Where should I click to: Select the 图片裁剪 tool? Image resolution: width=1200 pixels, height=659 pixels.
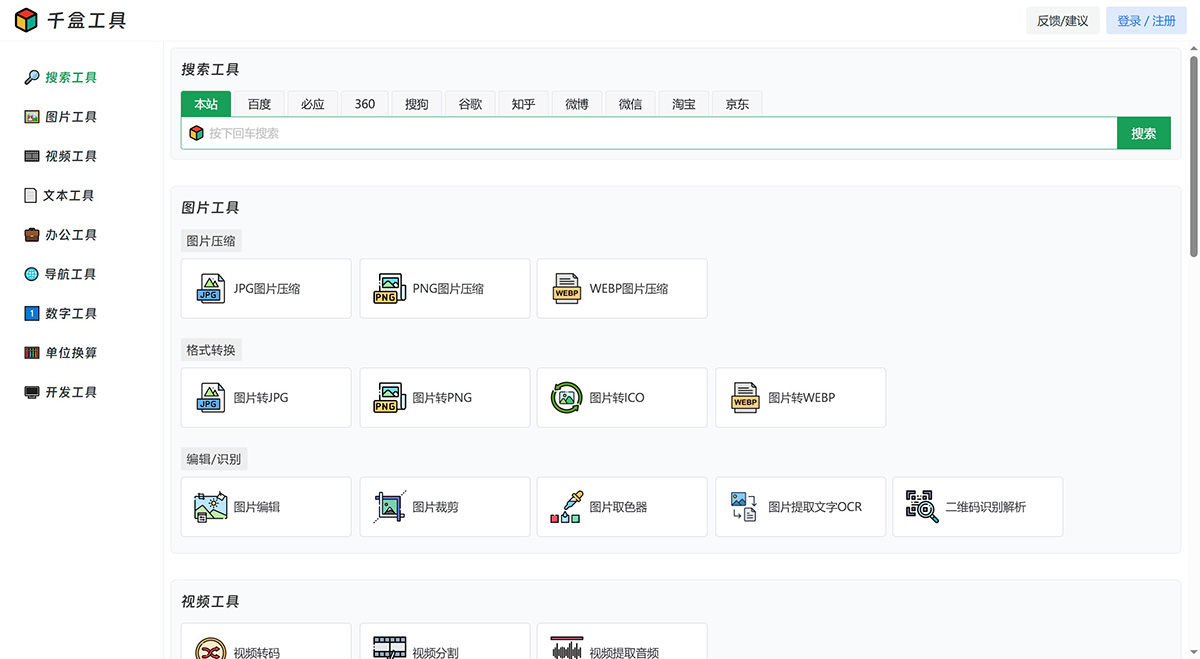tap(444, 507)
